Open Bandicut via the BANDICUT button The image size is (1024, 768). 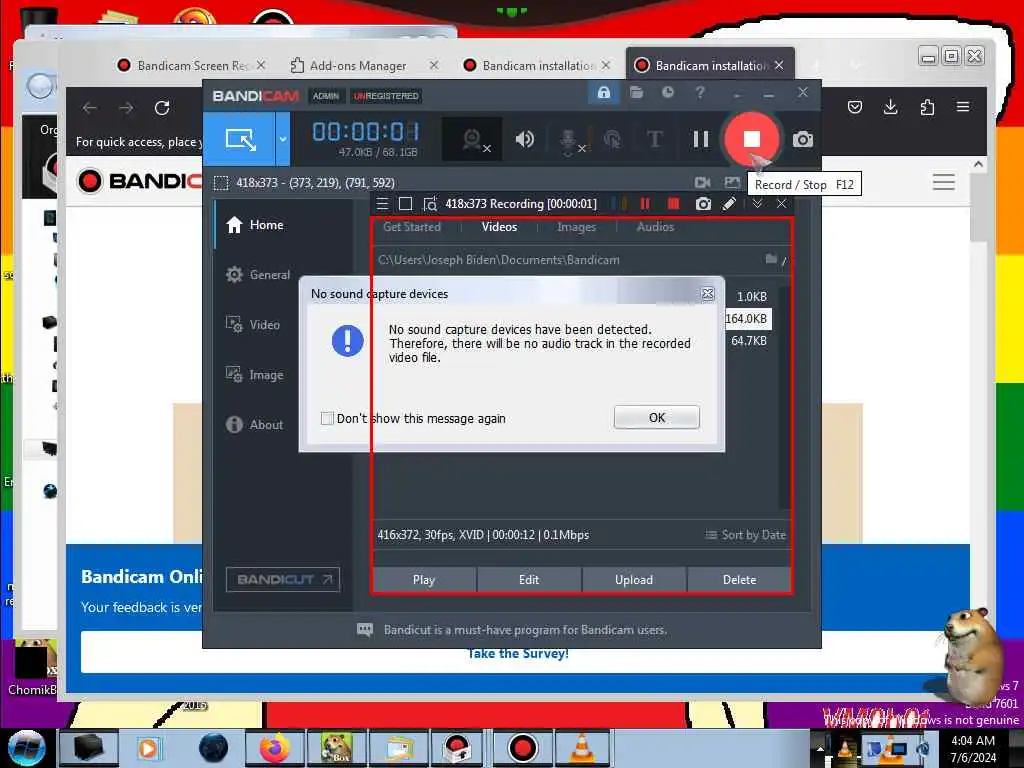[x=283, y=579]
